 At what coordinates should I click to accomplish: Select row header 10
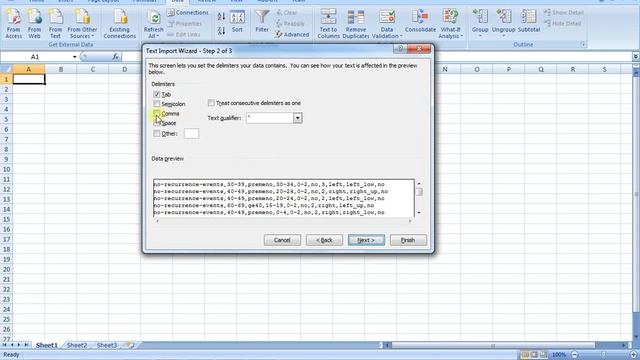[6, 169]
